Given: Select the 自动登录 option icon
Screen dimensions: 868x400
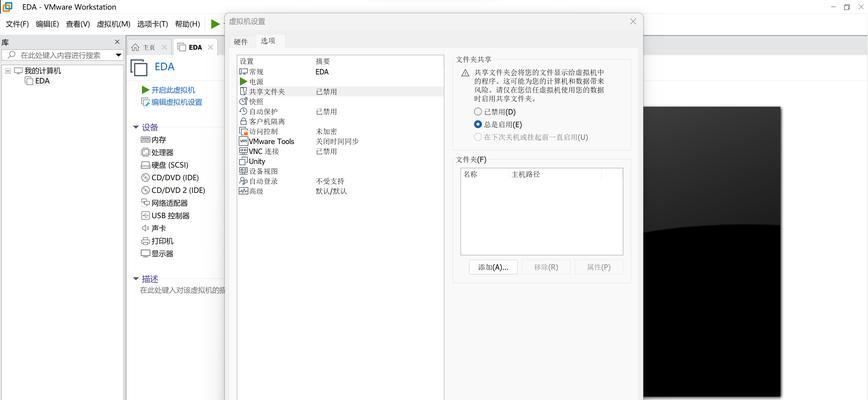Looking at the screenshot, I should point(243,181).
